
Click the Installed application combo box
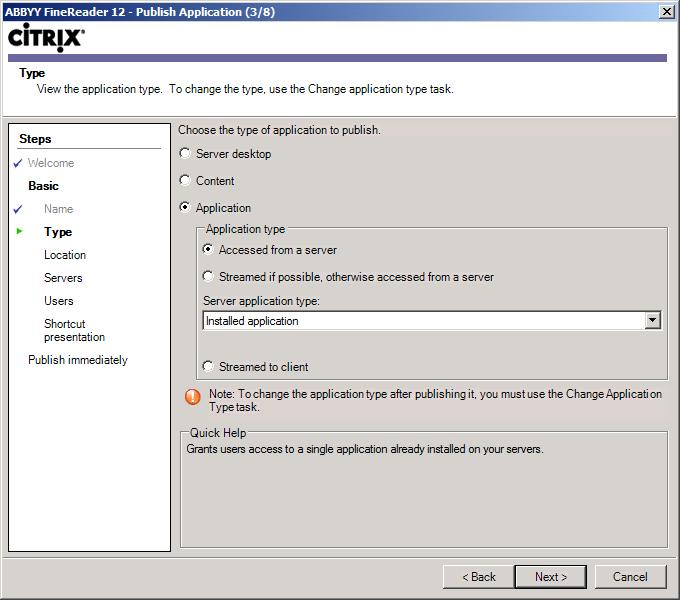(x=432, y=321)
